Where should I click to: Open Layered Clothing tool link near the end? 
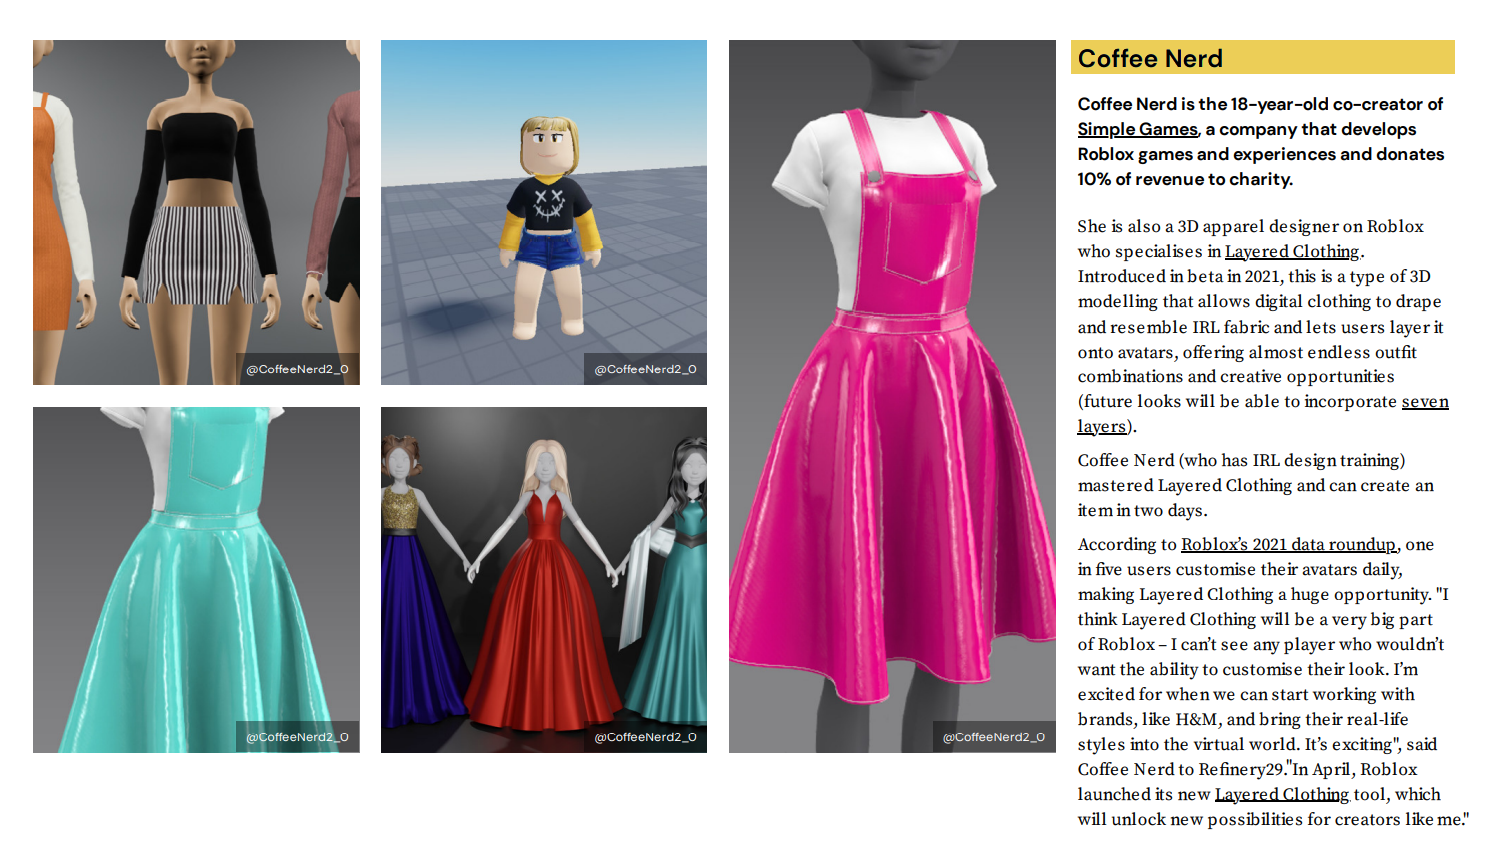tap(1282, 795)
